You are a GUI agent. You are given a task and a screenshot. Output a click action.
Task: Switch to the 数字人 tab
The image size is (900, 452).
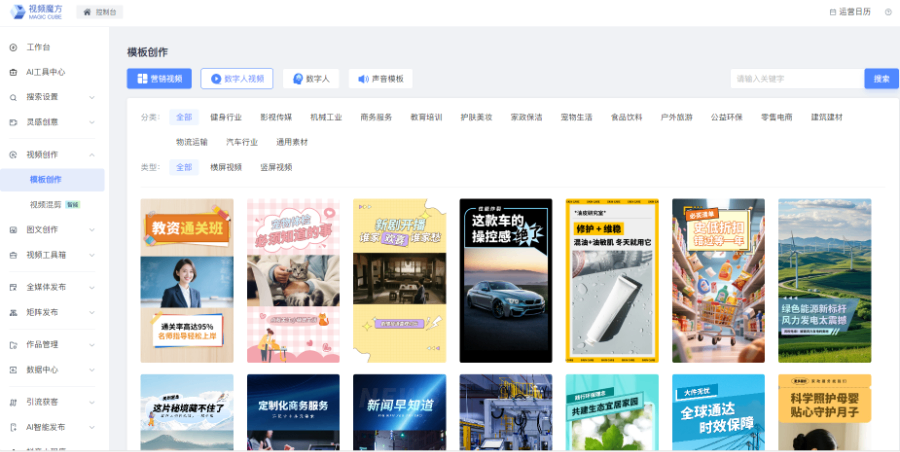pos(311,79)
